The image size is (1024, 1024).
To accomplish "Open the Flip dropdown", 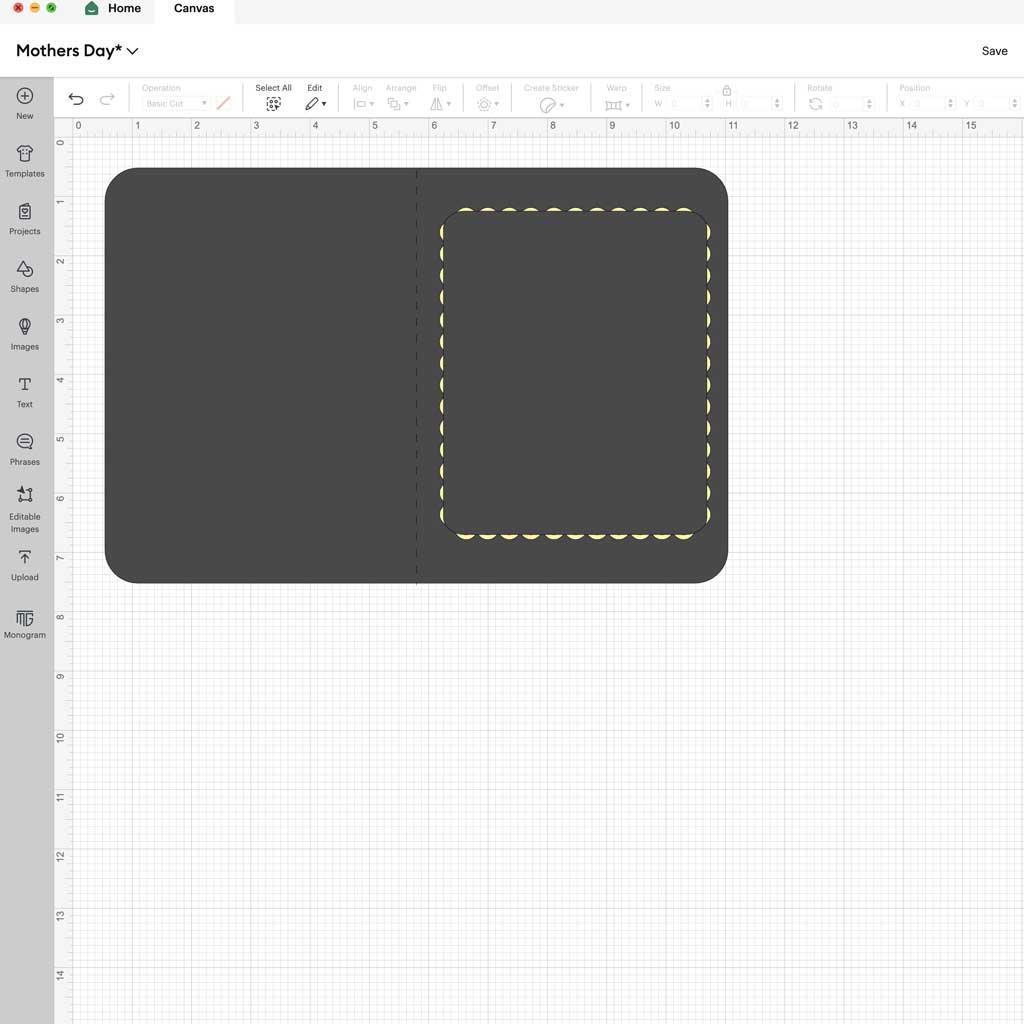I will point(440,104).
